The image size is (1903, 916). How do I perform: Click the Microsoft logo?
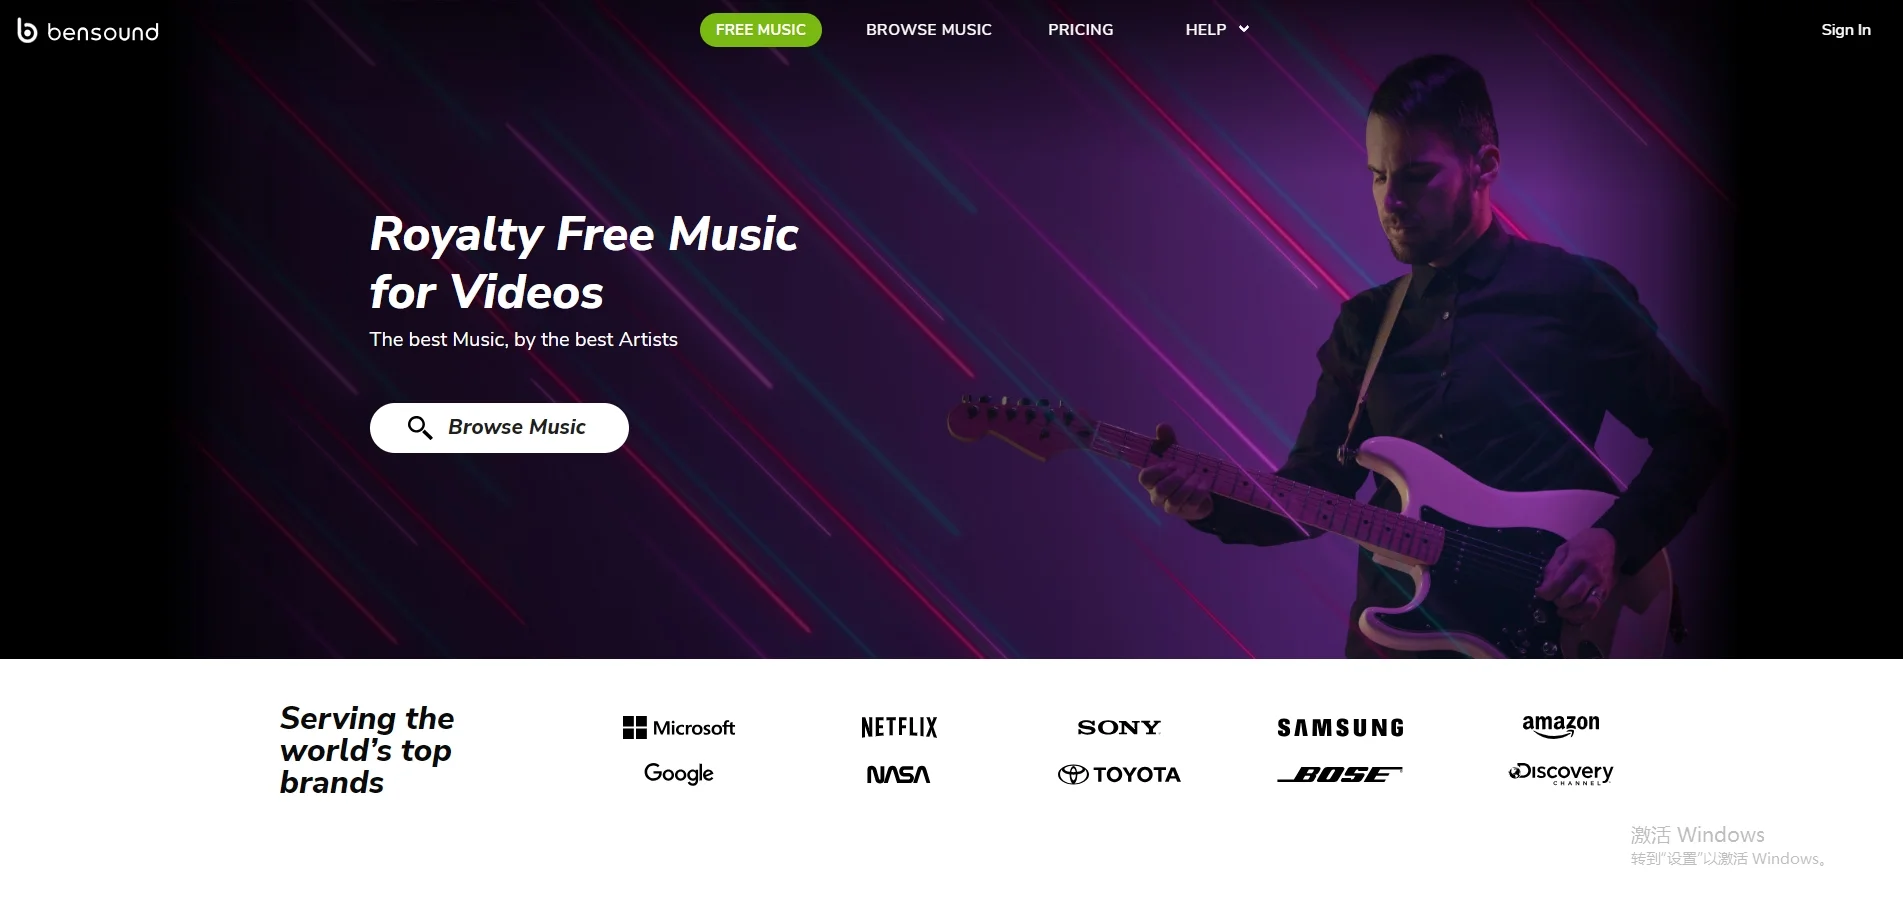[x=678, y=728]
